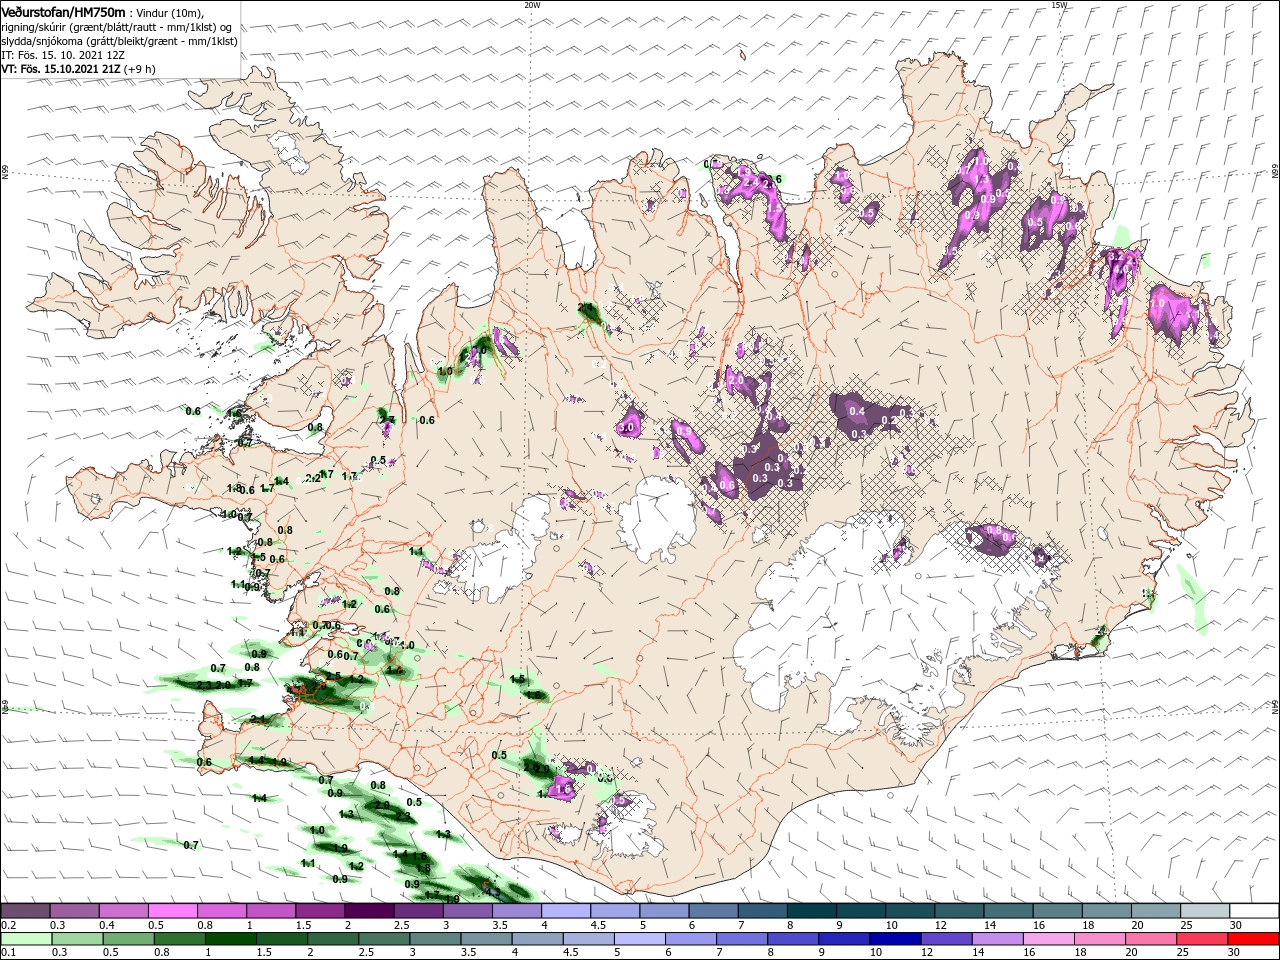
Task: Pick the darkest green 1 rain scale swatch
Action: tap(230, 939)
